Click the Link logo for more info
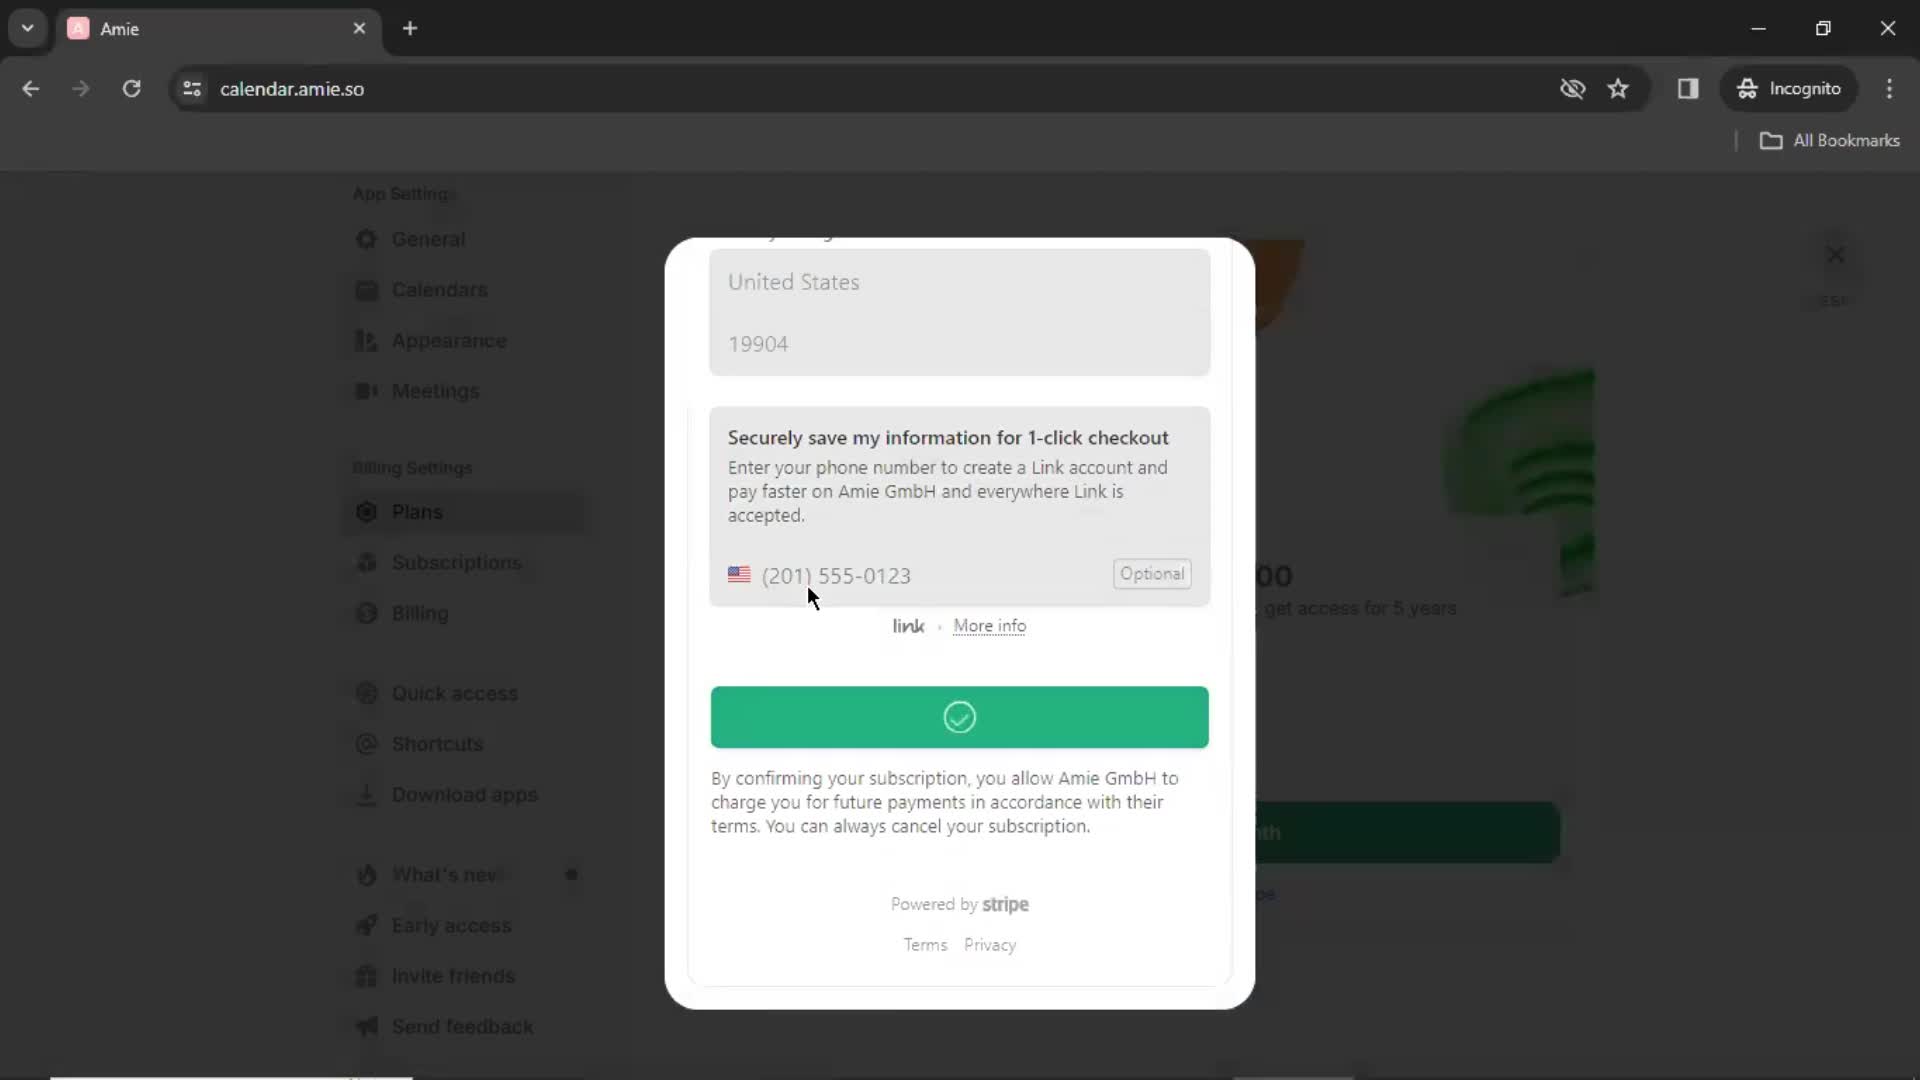The image size is (1920, 1080). [907, 625]
